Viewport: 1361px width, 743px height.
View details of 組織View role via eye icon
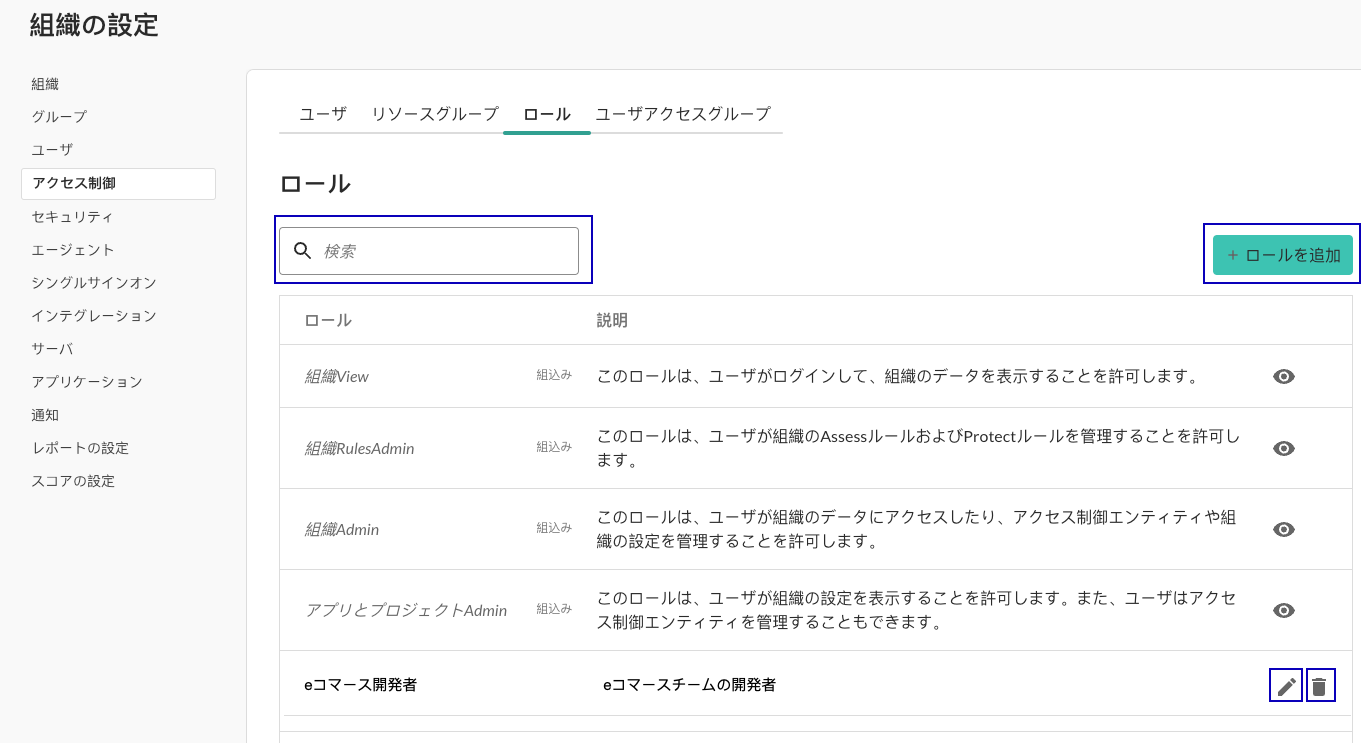click(x=1284, y=376)
